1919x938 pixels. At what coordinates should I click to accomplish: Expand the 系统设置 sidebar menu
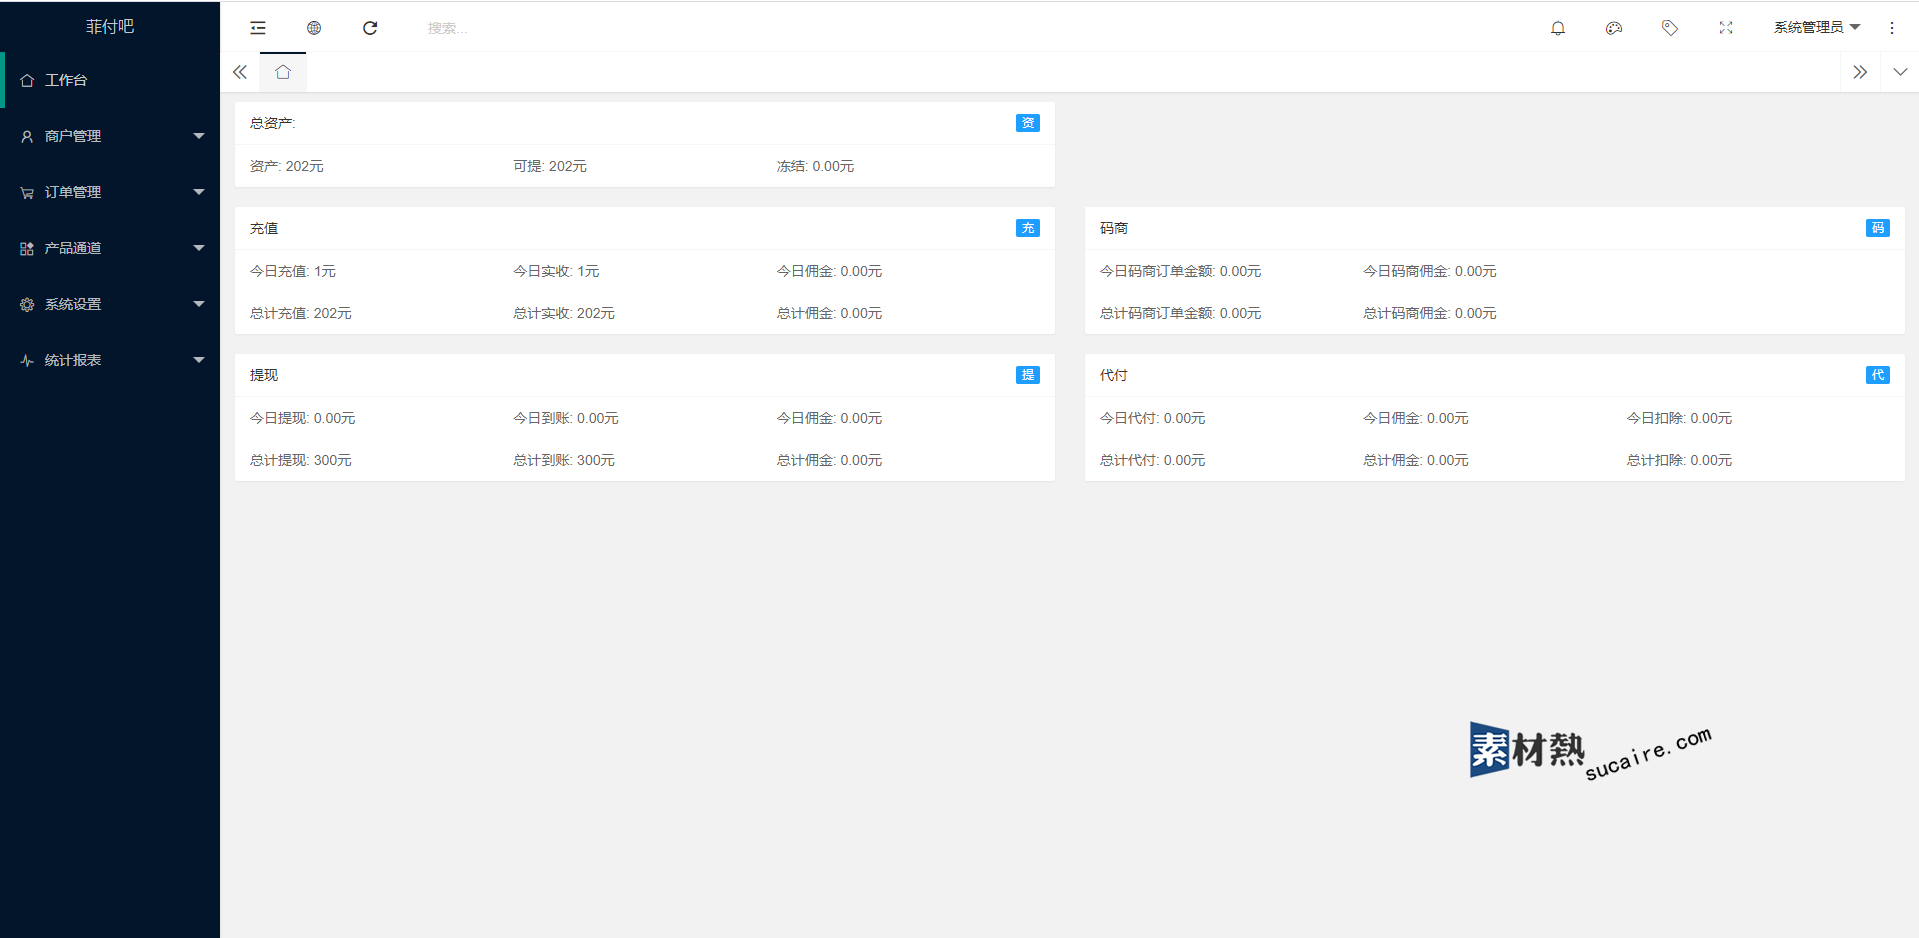point(110,304)
